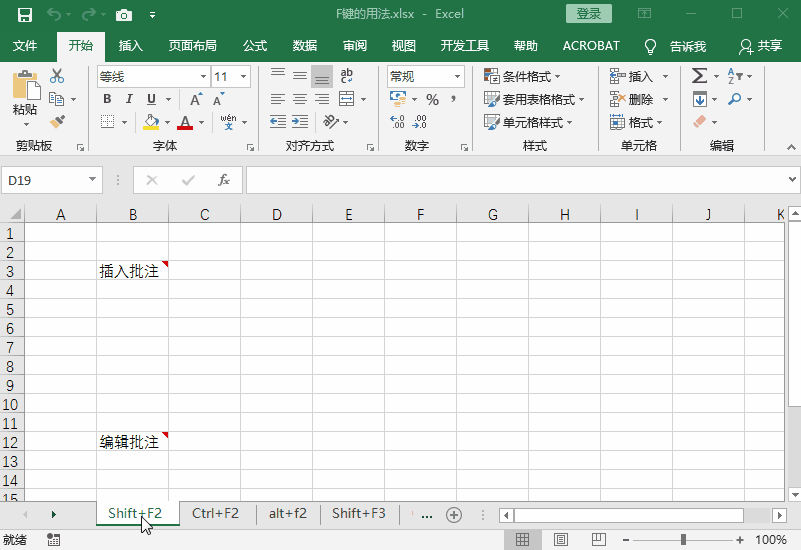801x550 pixels.
Task: Apply red font color A
Action: [x=185, y=122]
